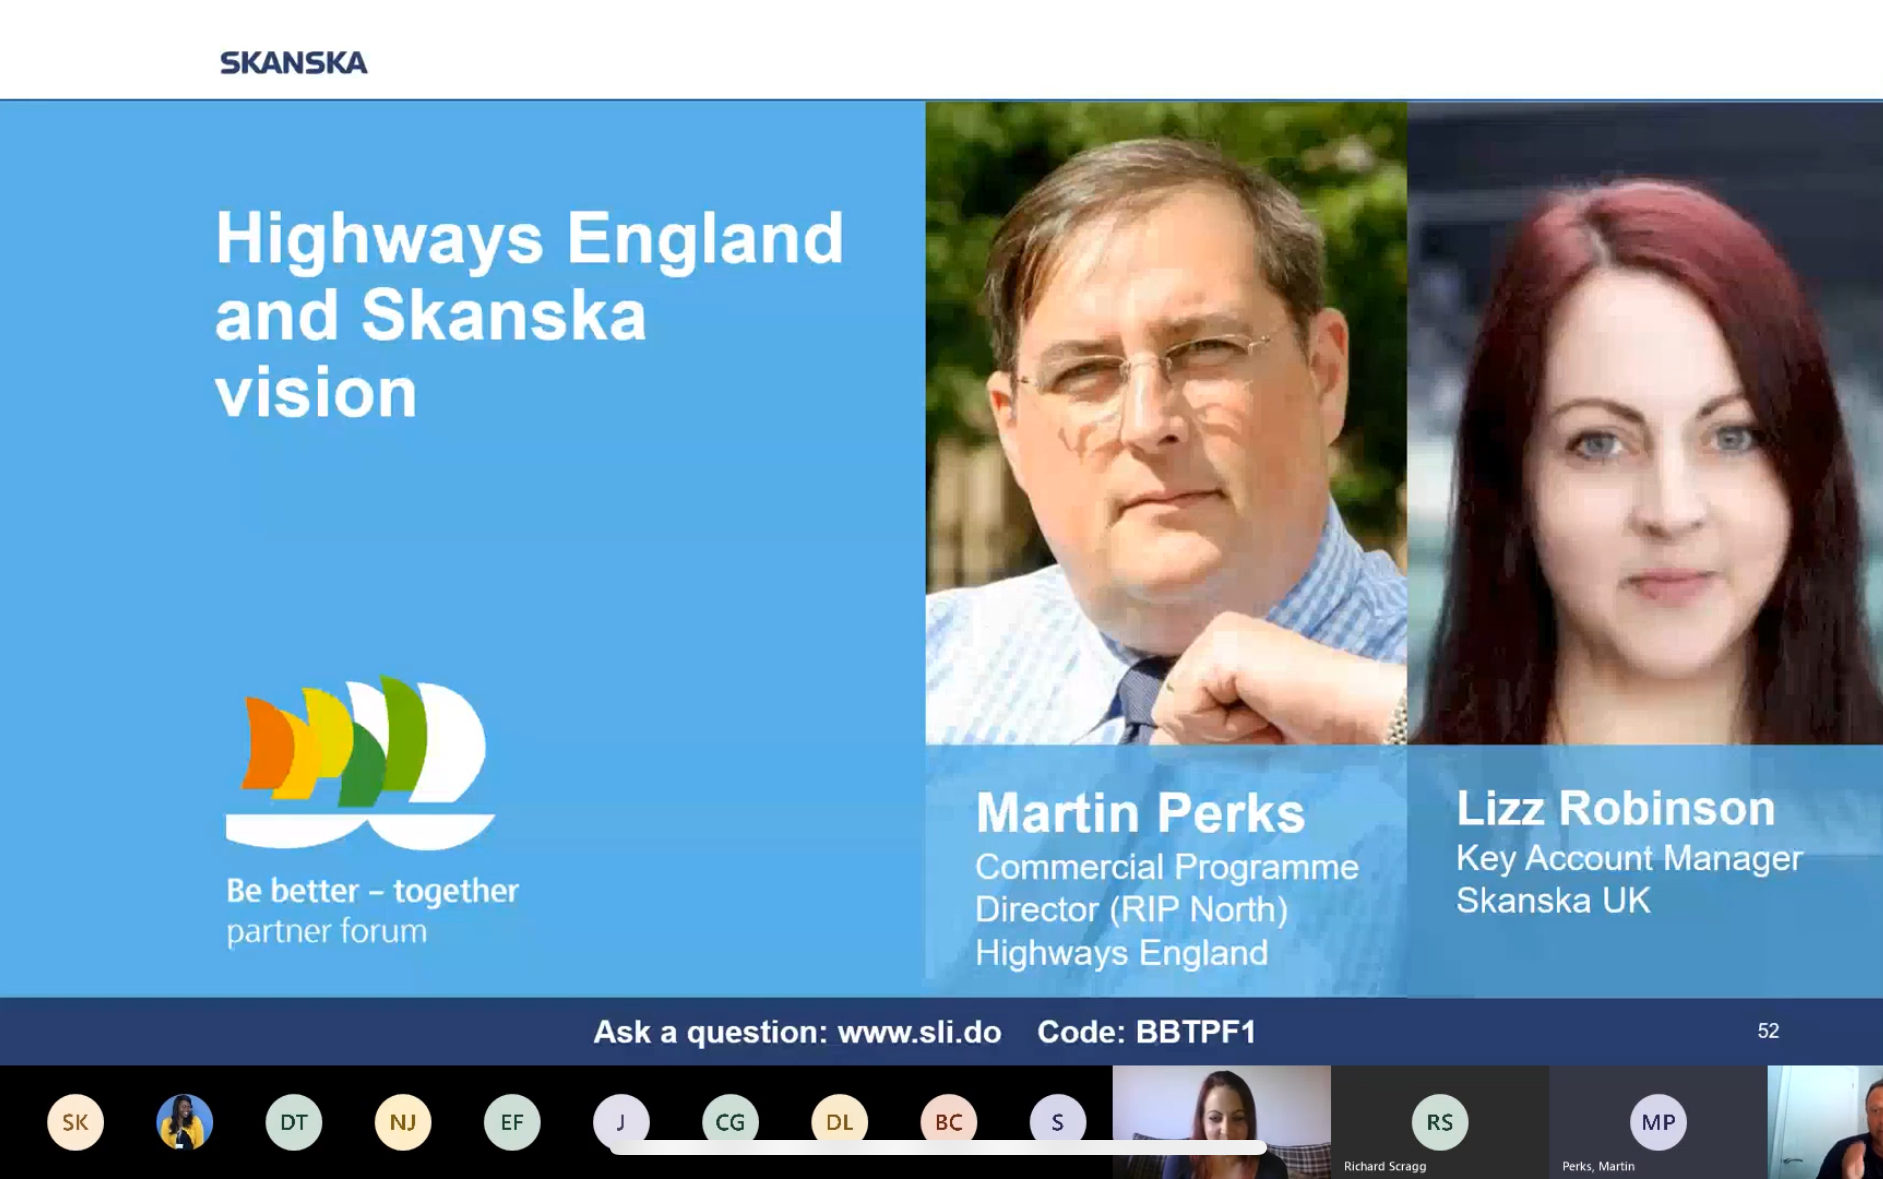The image size is (1883, 1179).
Task: Click the Lizz Robinson portrait photo
Action: [1645, 423]
